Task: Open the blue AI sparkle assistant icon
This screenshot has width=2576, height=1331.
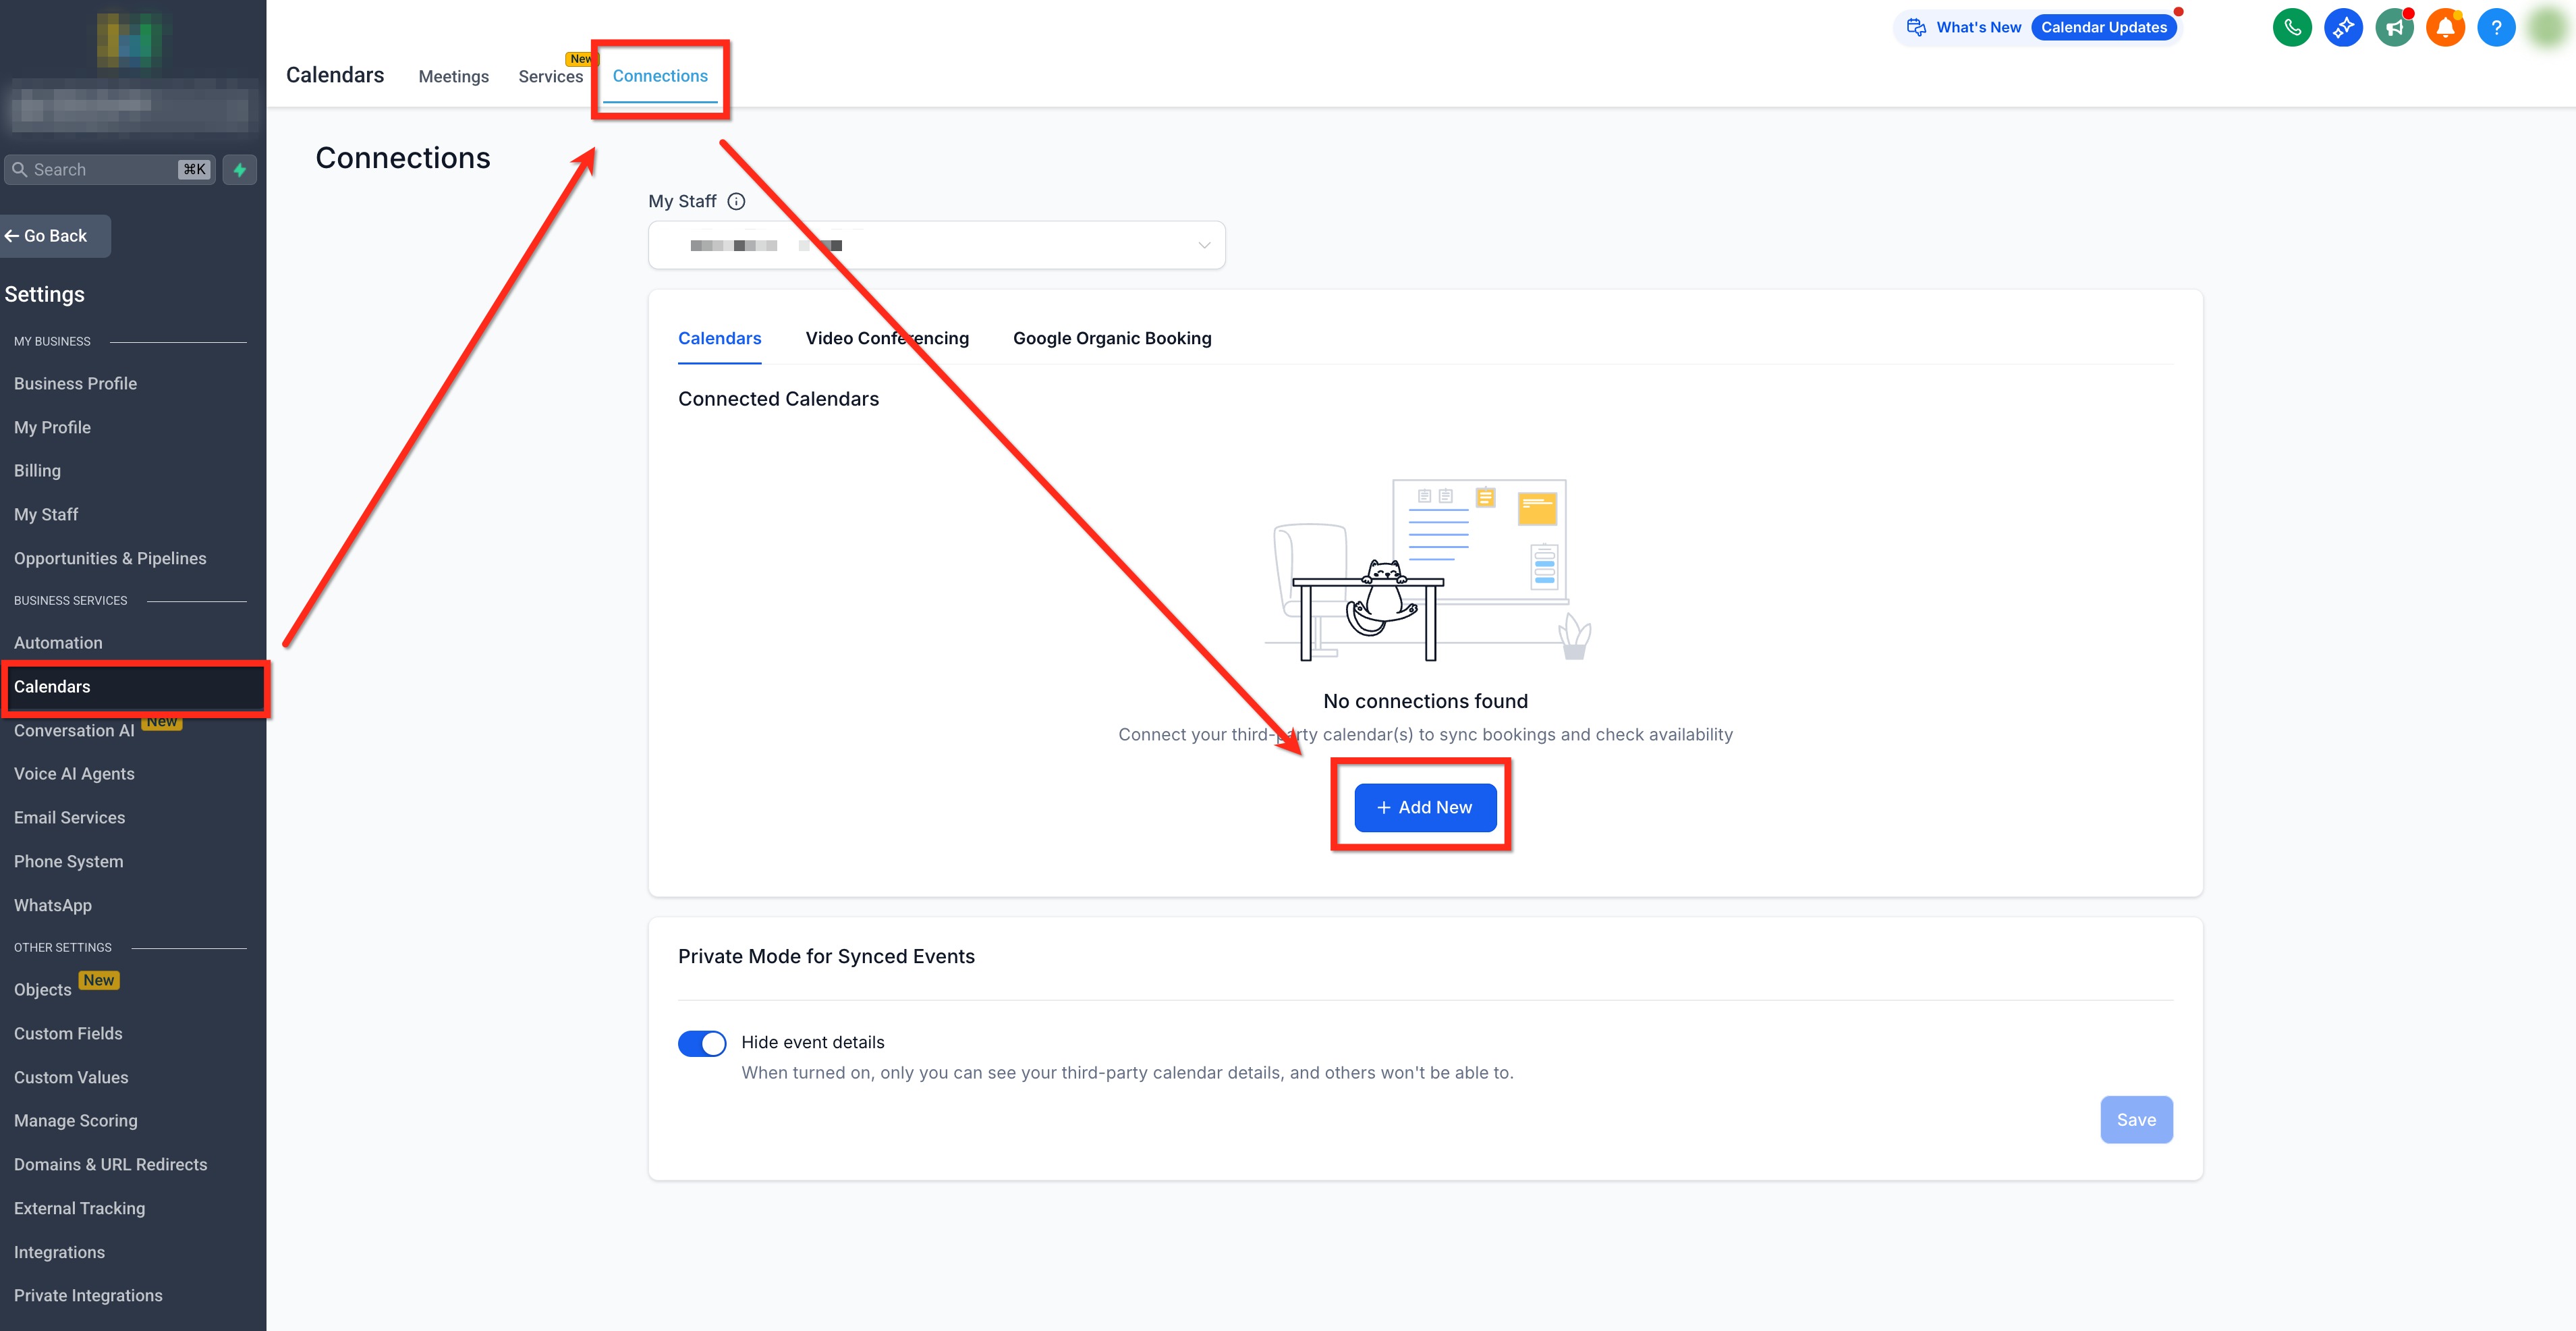Action: point(2343,27)
